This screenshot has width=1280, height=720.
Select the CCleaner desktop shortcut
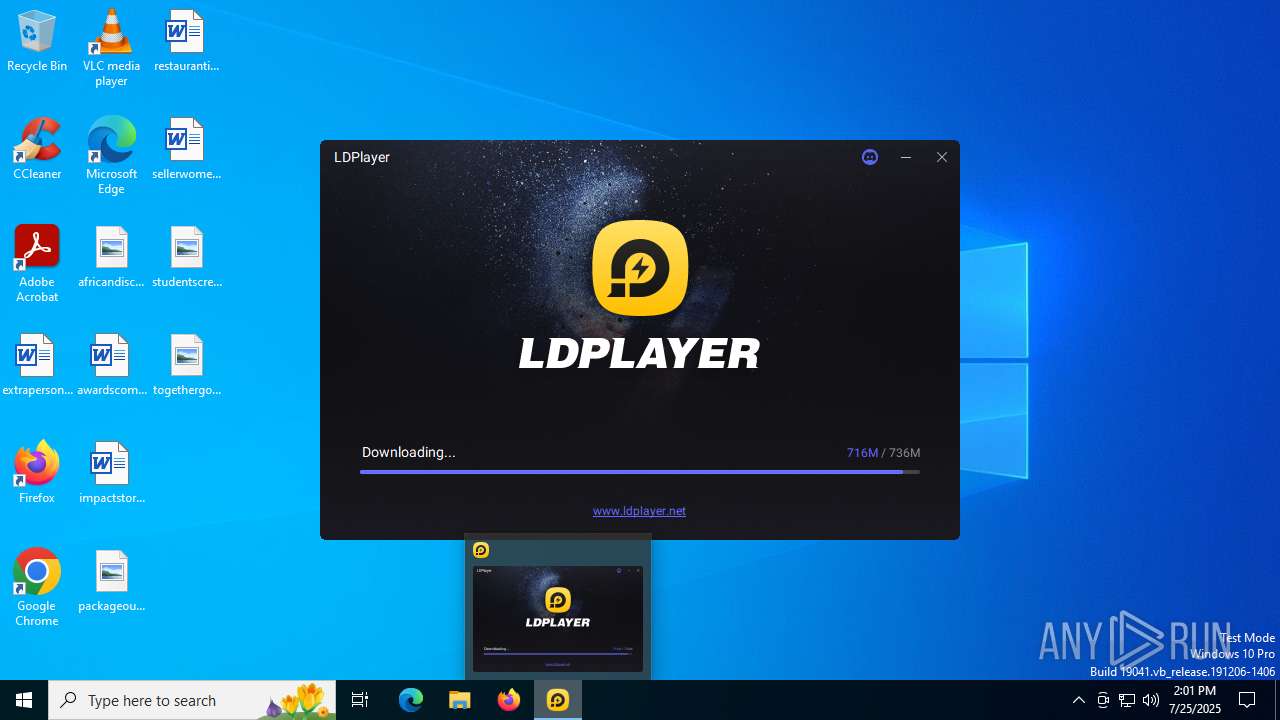pyautogui.click(x=37, y=150)
